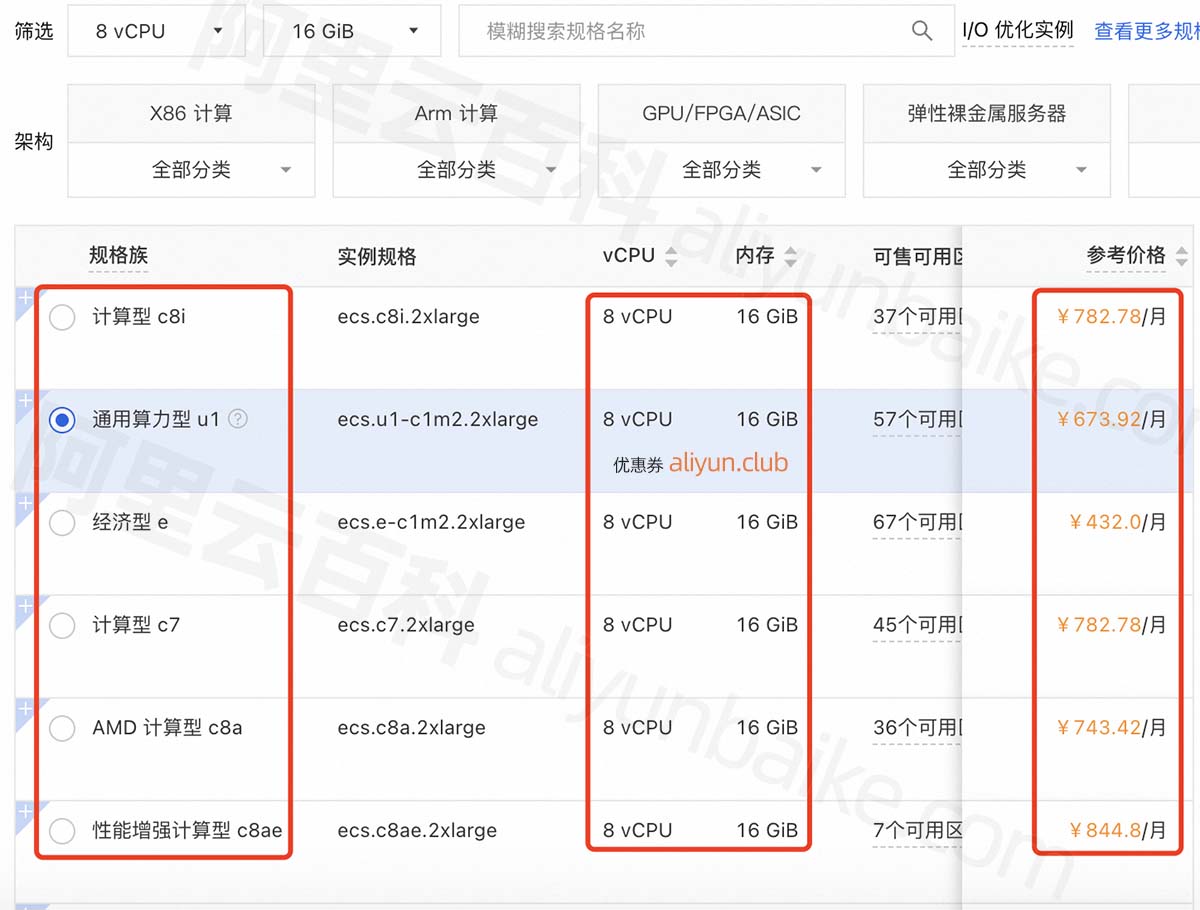Click the 45个可用区 link for c7
Image resolution: width=1200 pixels, height=910 pixels.
pos(917,625)
